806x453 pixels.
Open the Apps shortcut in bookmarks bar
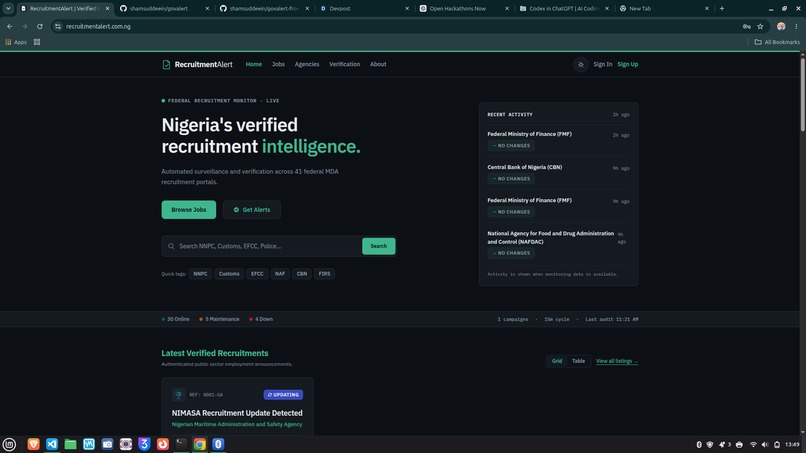[16, 42]
